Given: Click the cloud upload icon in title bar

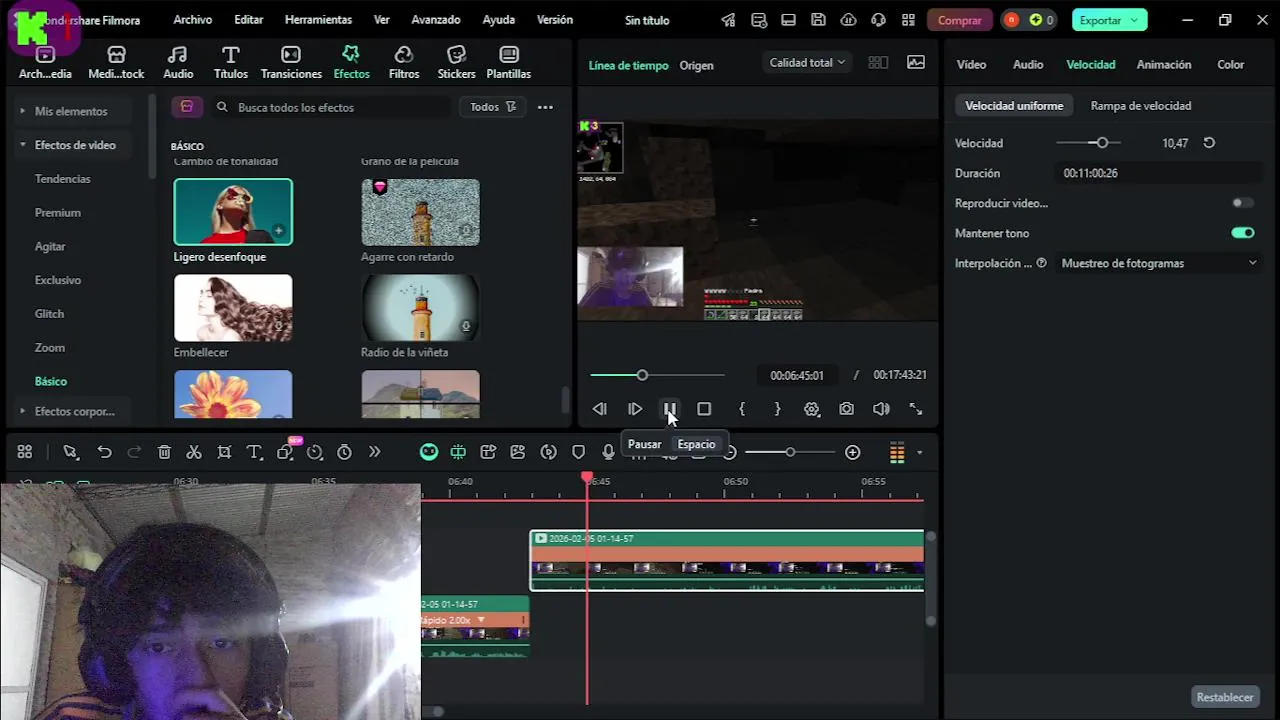Looking at the screenshot, I should click(848, 20).
